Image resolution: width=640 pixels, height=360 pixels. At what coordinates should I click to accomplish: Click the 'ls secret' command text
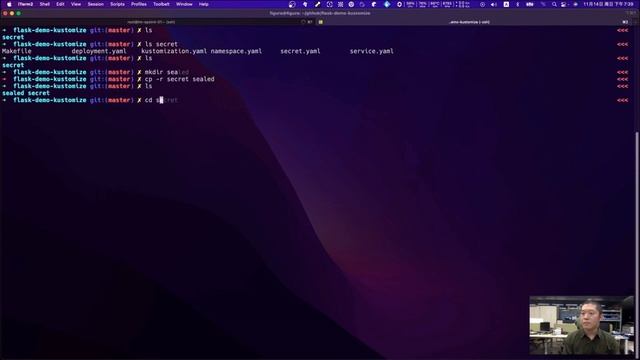(x=161, y=44)
